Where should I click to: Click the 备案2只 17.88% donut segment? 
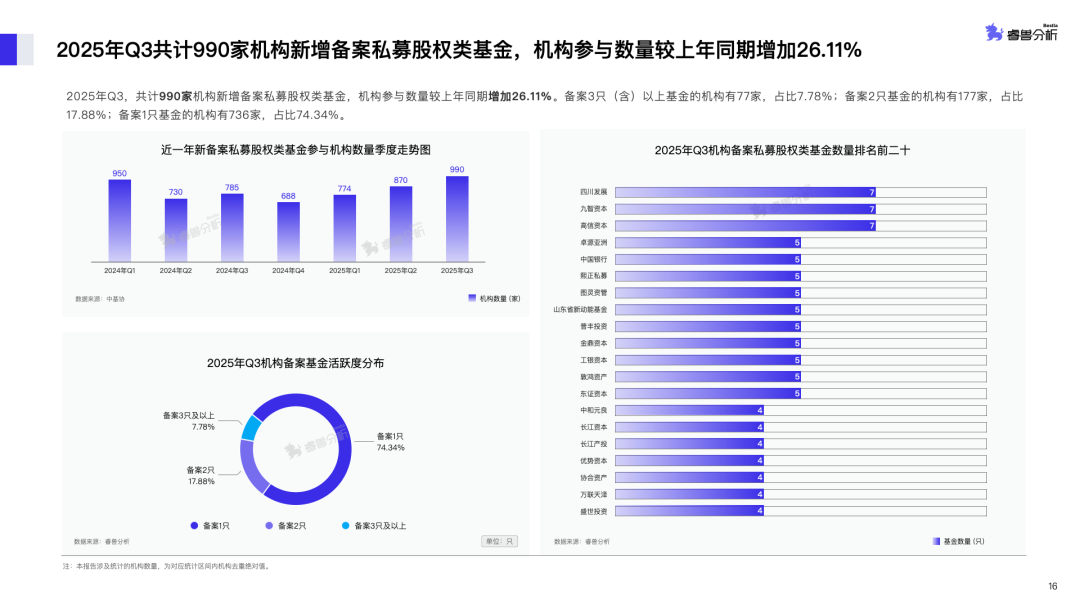pyautogui.click(x=252, y=470)
